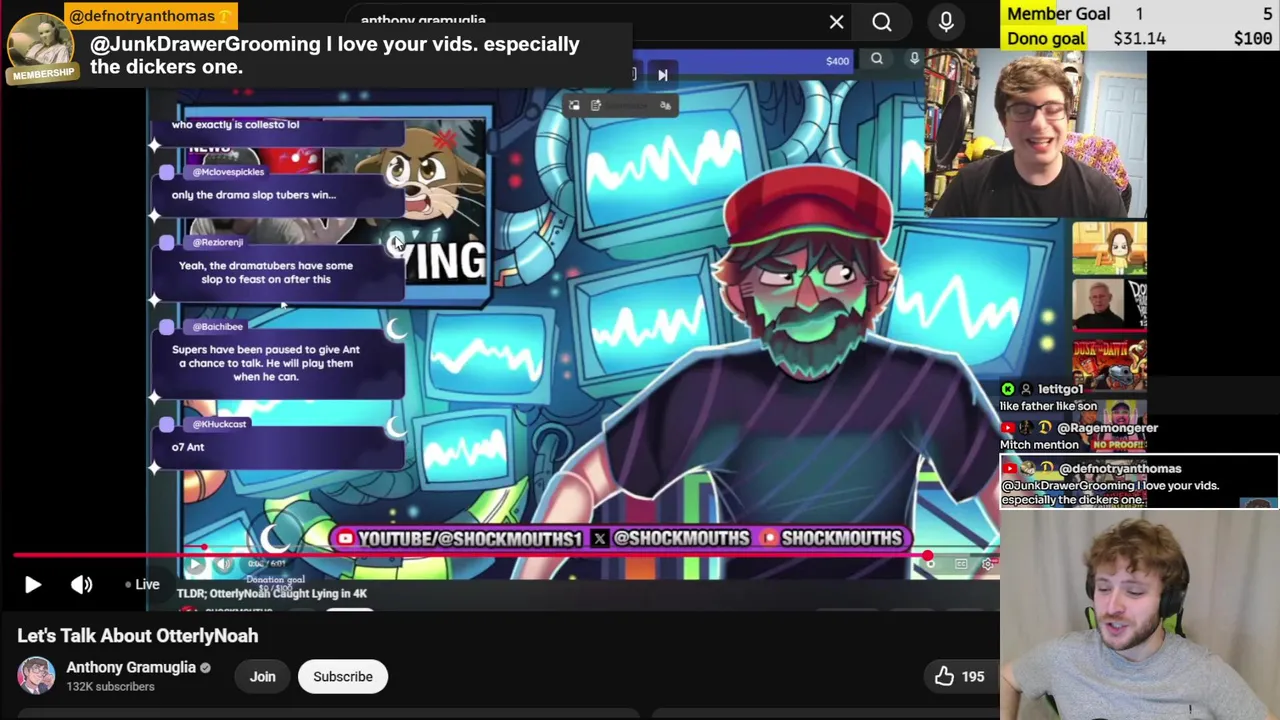The height and width of the screenshot is (720, 1280).
Task: Like the video showing 195 likes
Action: click(959, 676)
